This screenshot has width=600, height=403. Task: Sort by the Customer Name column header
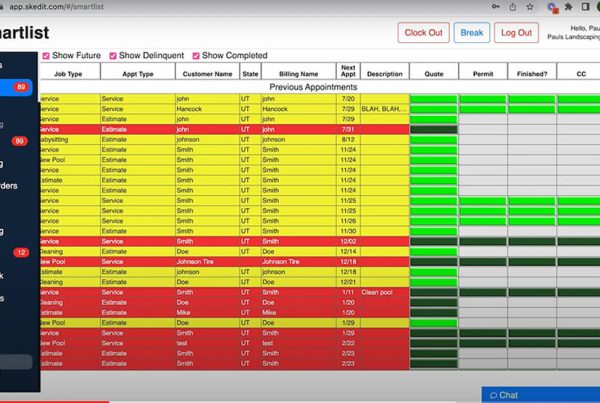[x=207, y=73]
